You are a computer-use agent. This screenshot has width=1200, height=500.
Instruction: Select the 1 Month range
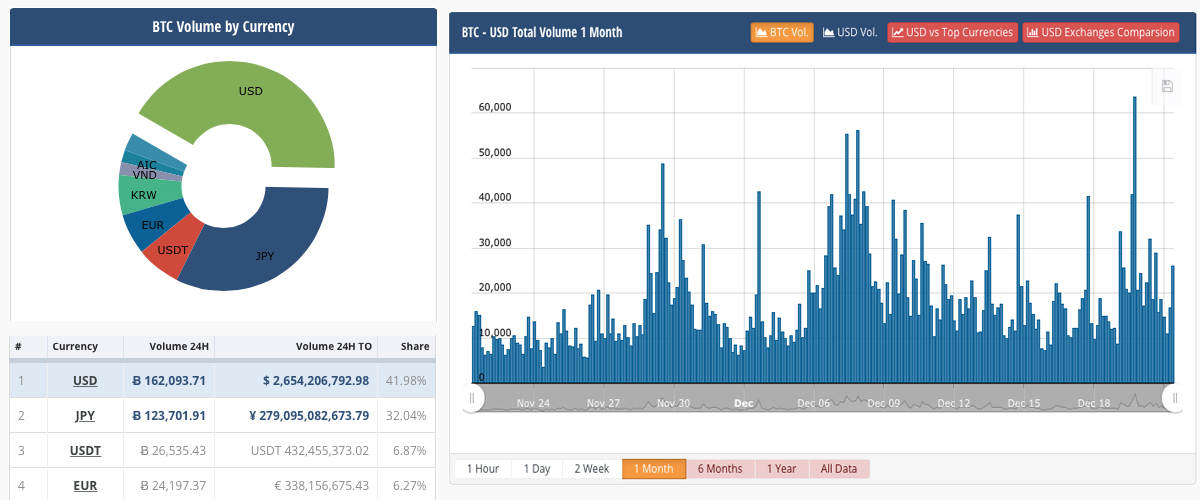(654, 469)
